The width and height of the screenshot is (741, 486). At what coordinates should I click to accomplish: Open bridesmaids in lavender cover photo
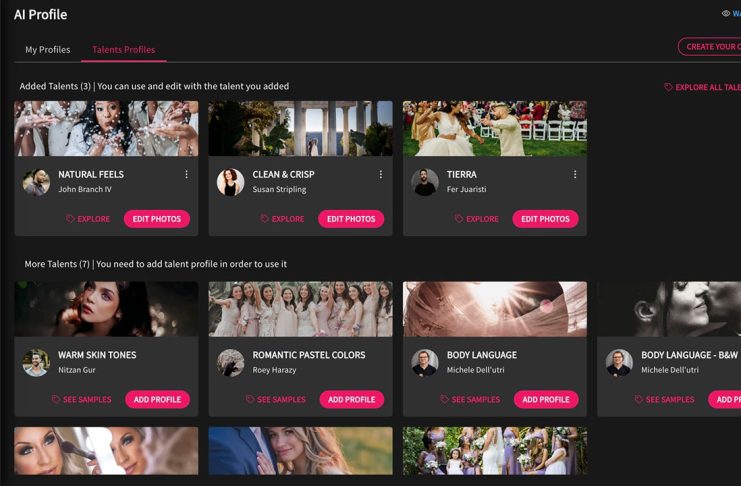(495, 451)
